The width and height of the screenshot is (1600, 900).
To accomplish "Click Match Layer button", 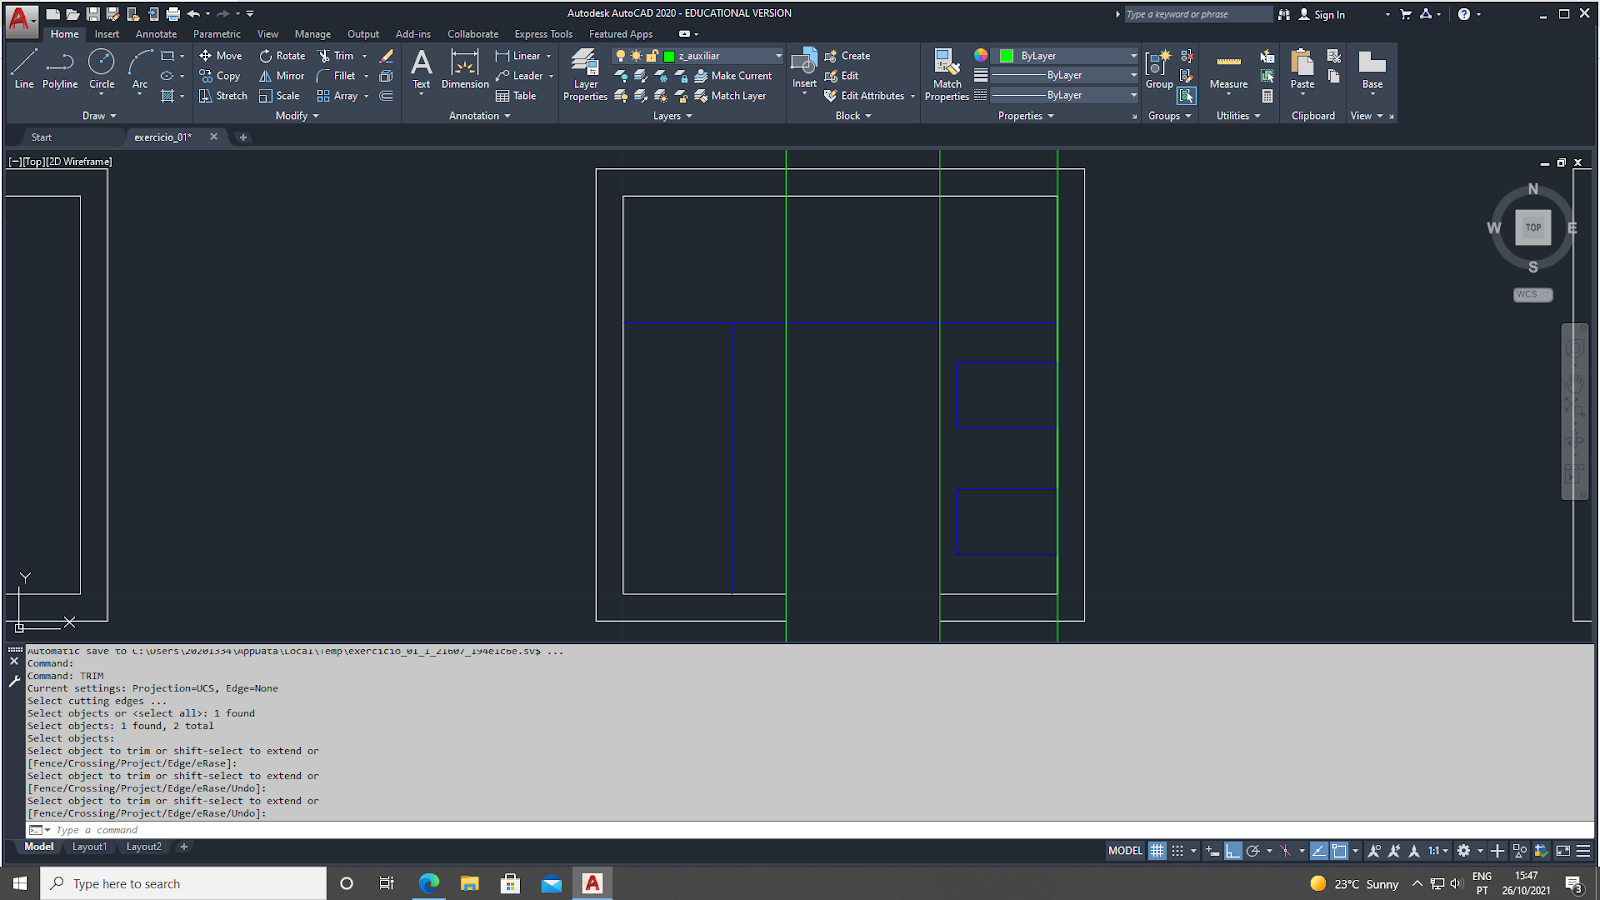I will (730, 96).
